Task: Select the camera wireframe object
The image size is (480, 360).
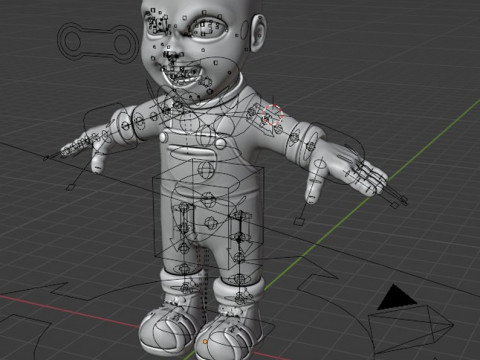Action: click(410, 328)
